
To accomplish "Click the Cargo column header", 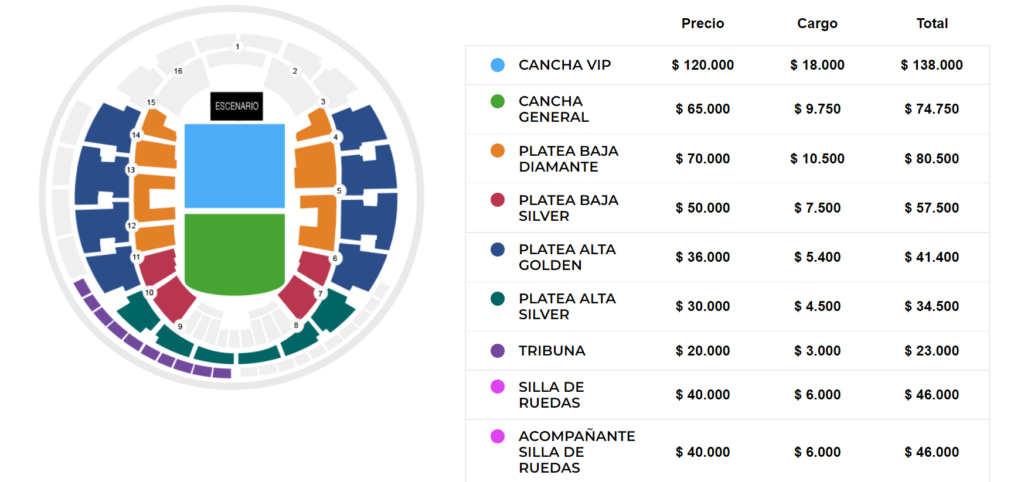I will (817, 23).
